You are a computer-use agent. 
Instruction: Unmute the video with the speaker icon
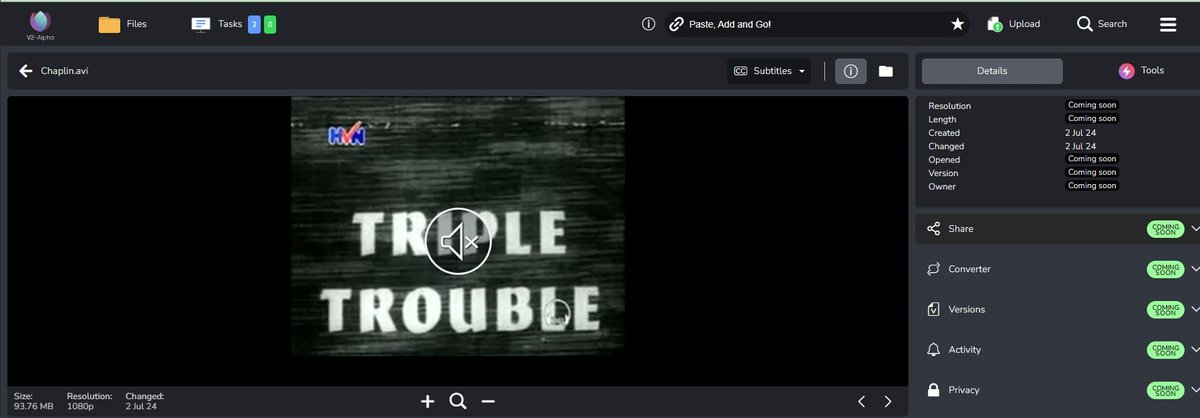tap(458, 241)
